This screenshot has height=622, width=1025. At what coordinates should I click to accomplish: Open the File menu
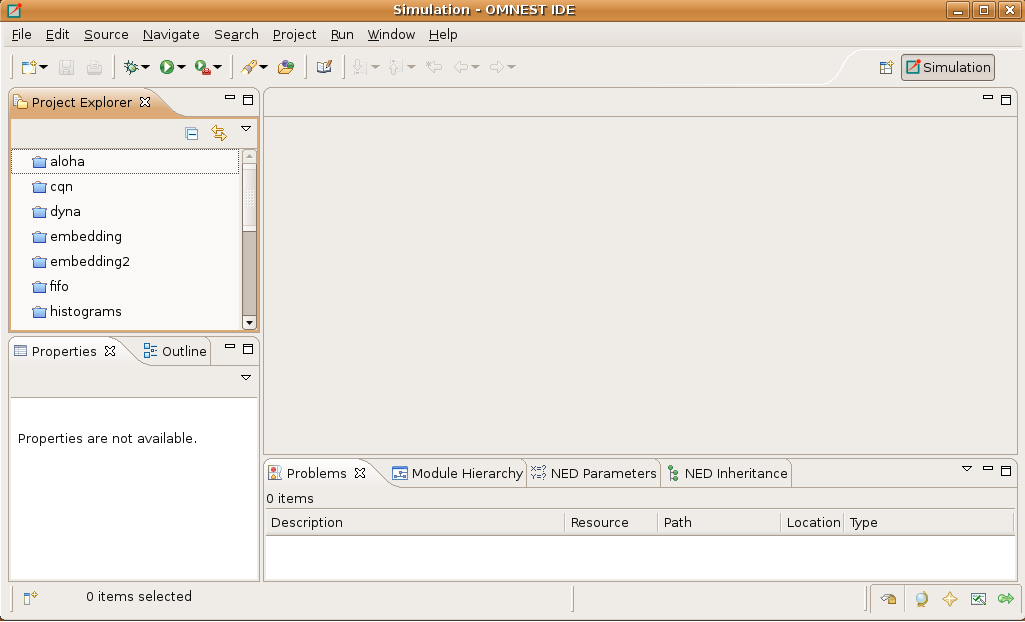(x=22, y=35)
